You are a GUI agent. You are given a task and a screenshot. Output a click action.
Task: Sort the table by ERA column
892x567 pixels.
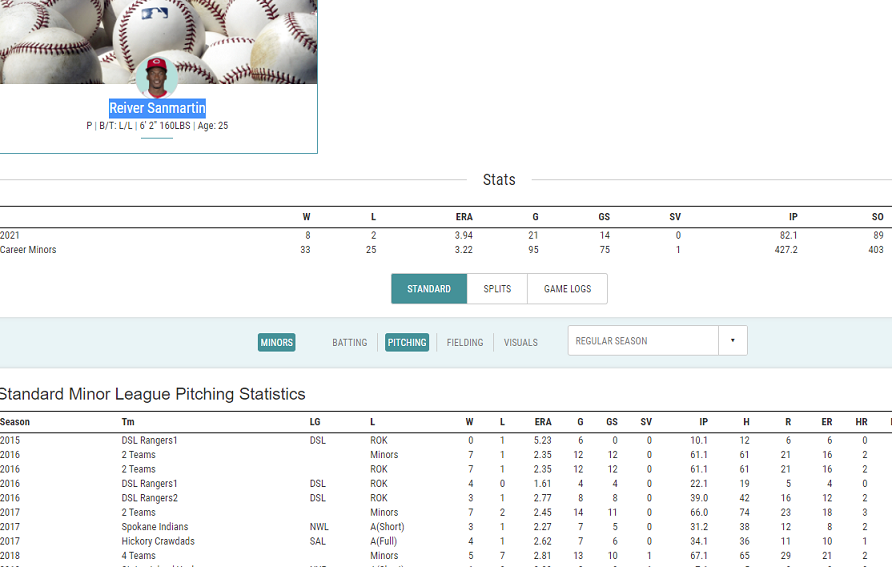pyautogui.click(x=543, y=422)
